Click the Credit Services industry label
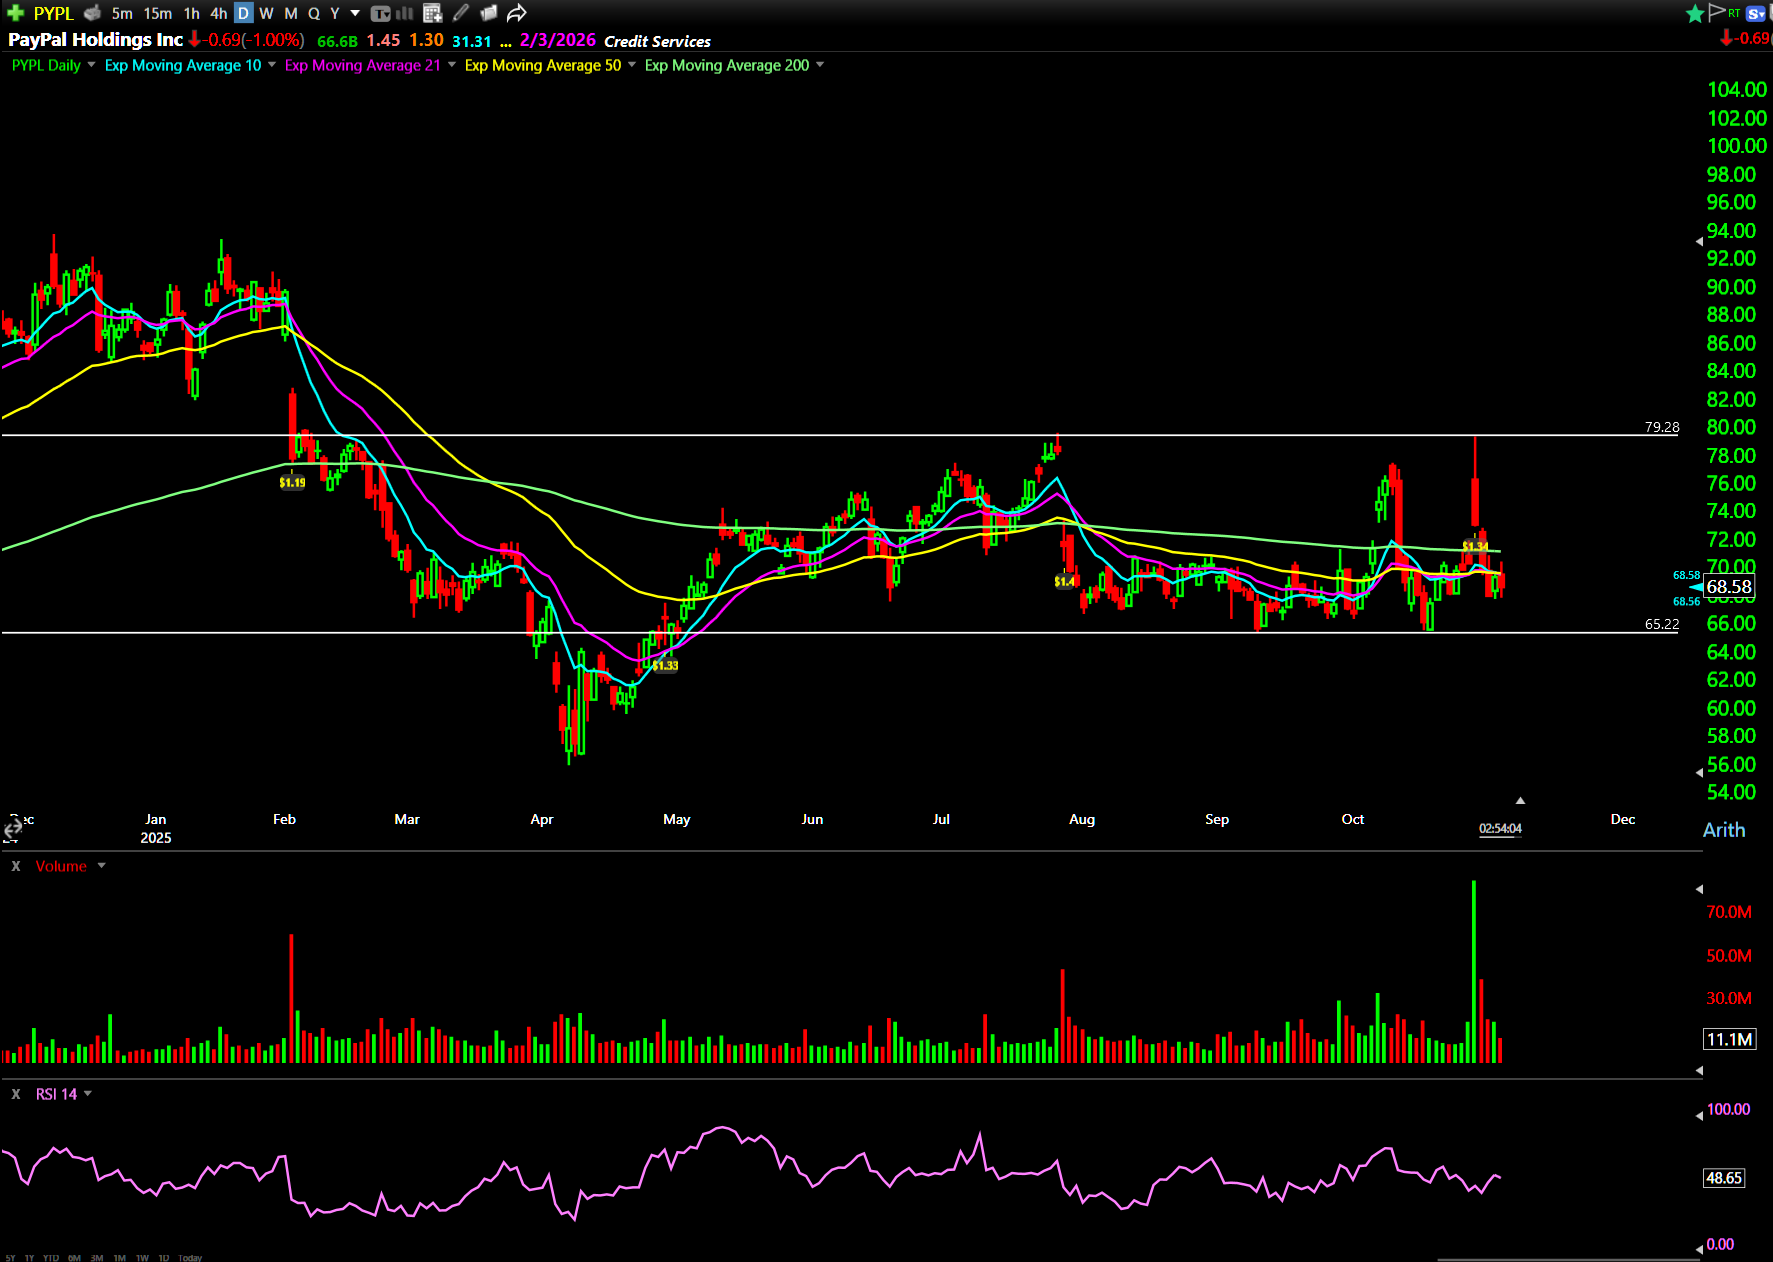 (x=657, y=41)
